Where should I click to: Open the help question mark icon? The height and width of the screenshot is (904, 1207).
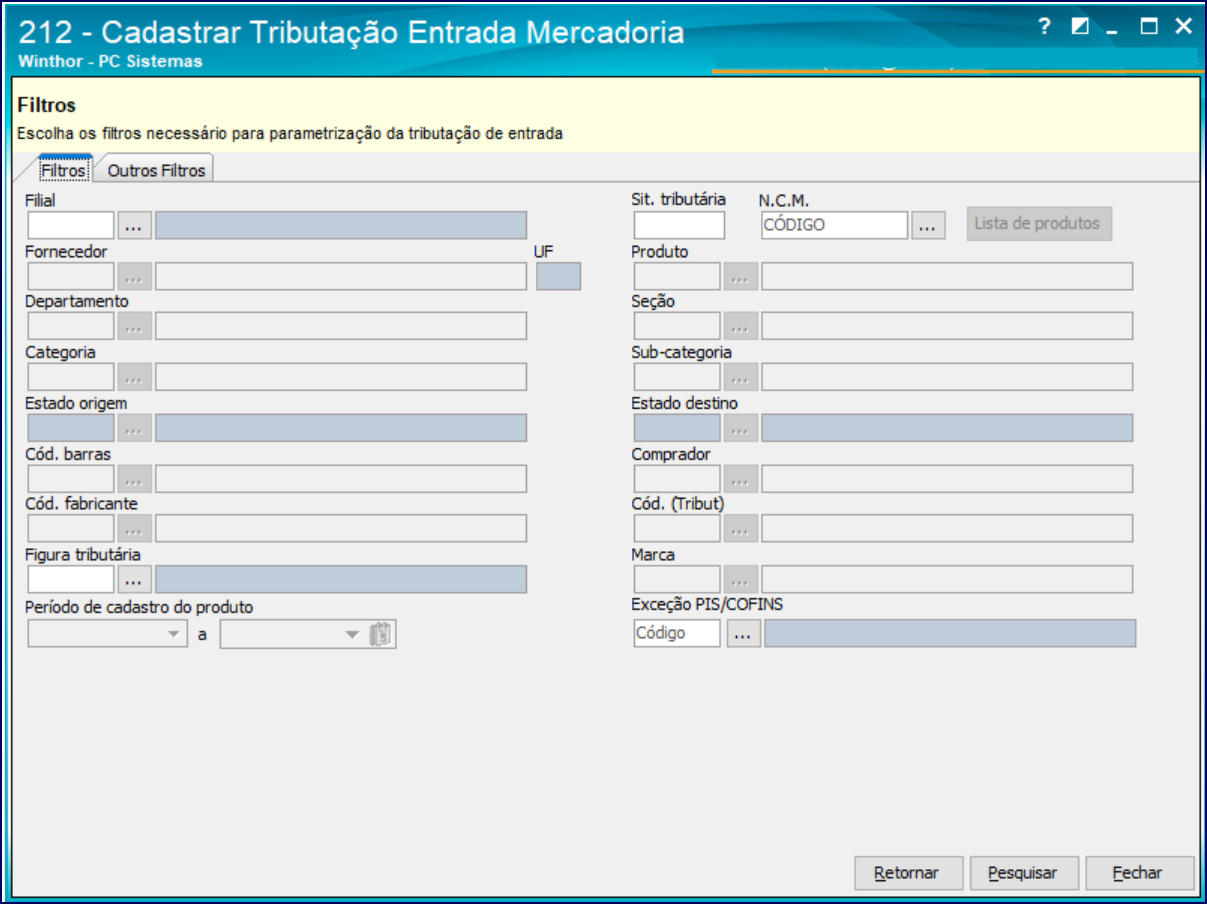click(1045, 27)
